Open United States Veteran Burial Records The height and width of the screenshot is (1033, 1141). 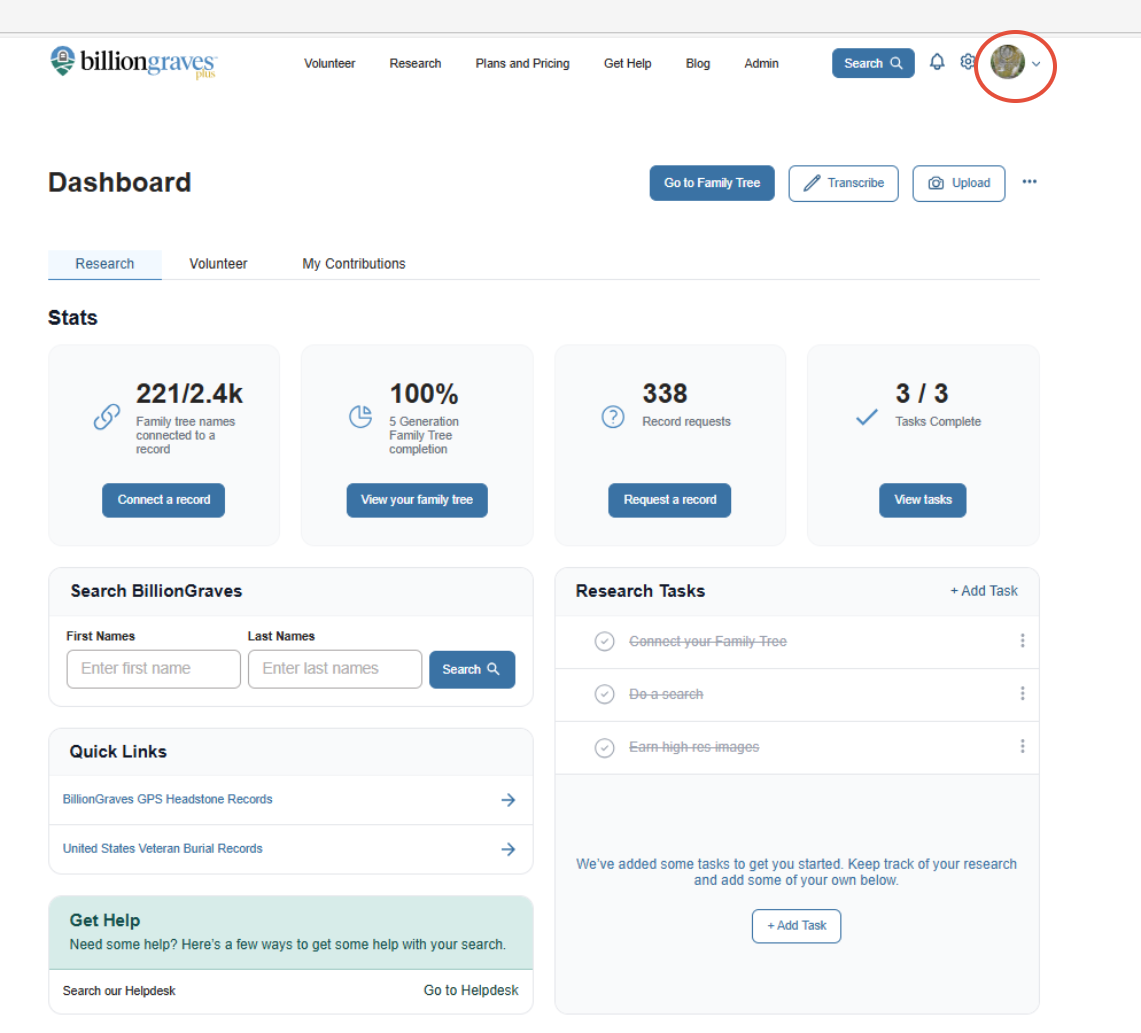click(162, 848)
